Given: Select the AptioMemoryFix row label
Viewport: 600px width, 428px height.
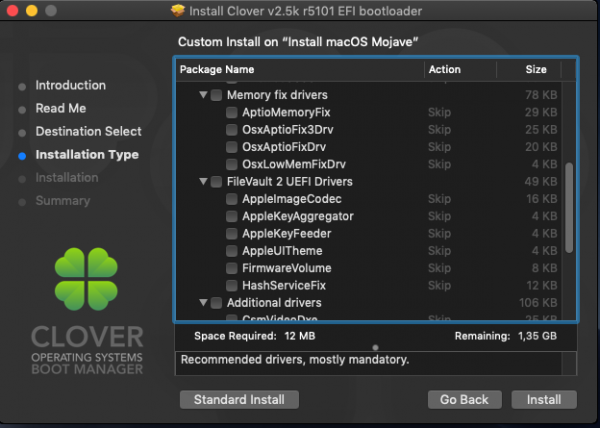Looking at the screenshot, I should click(x=286, y=112).
